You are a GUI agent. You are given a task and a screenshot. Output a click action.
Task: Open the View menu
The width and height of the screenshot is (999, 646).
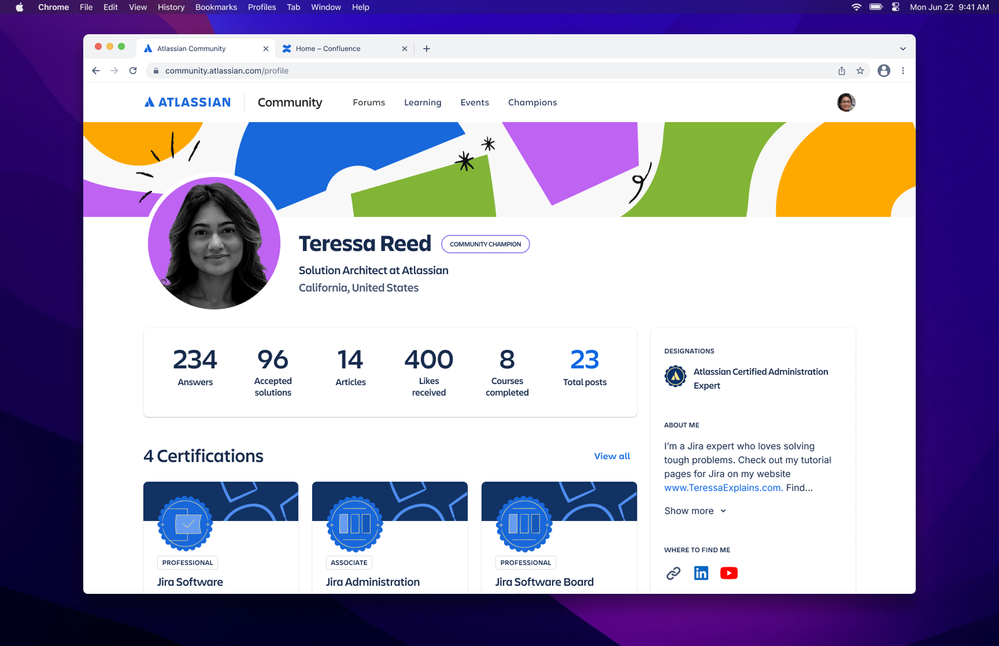(x=138, y=7)
